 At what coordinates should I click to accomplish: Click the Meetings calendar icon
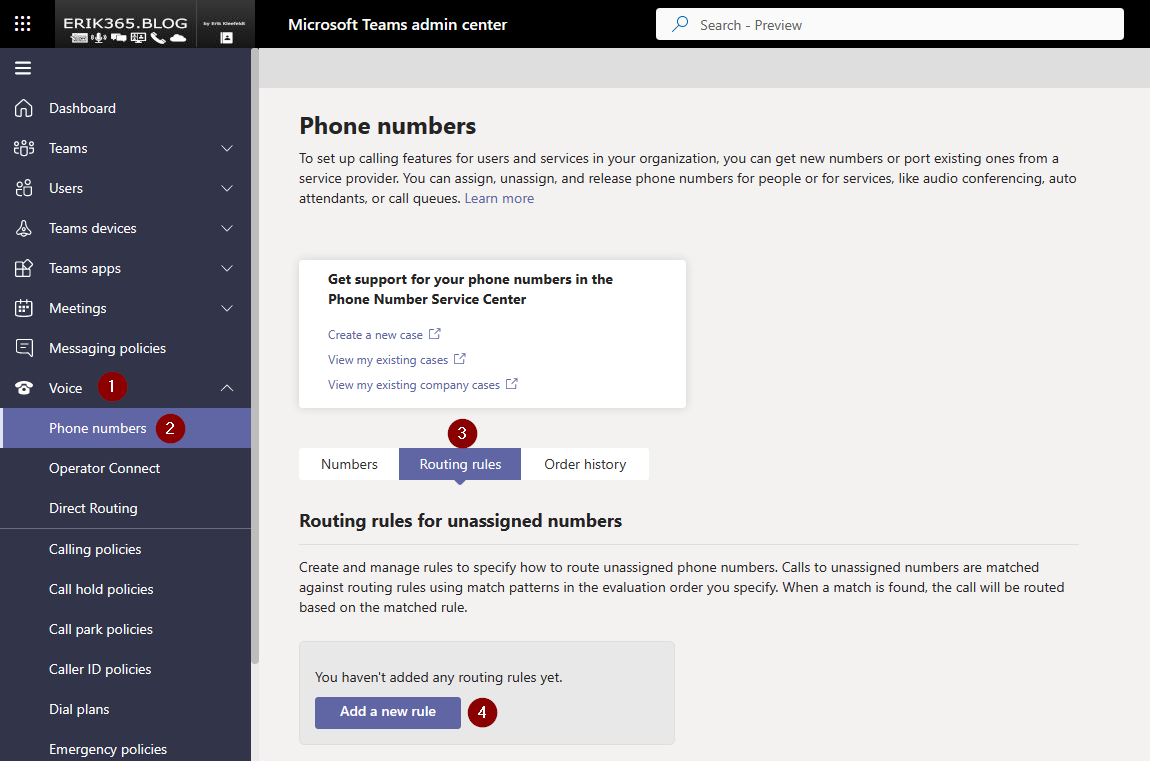pyautogui.click(x=24, y=308)
